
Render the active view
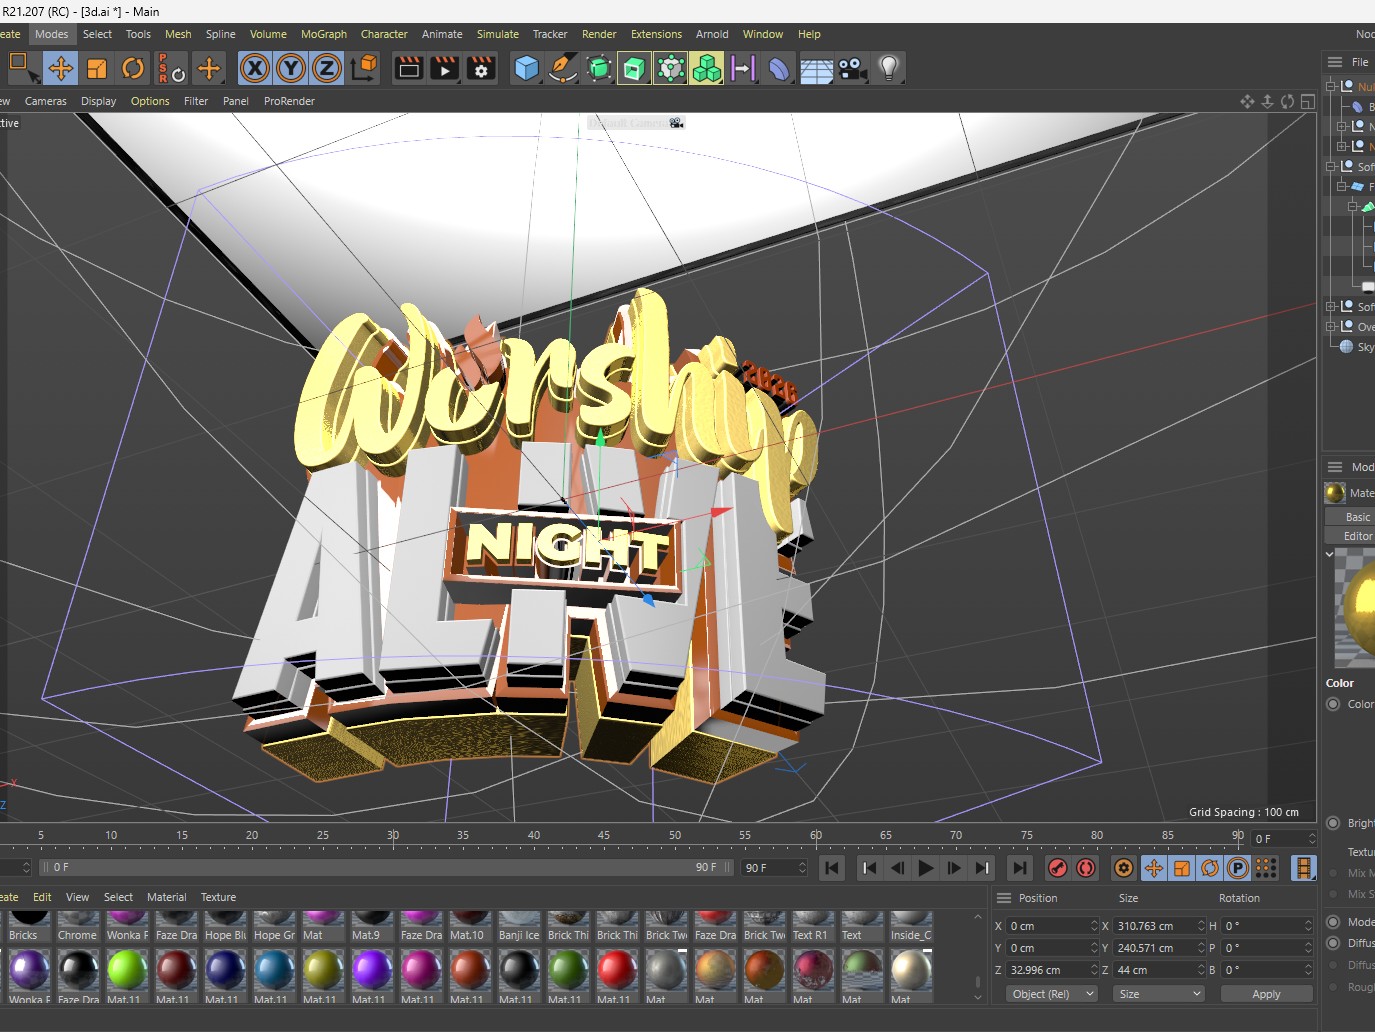click(x=409, y=68)
